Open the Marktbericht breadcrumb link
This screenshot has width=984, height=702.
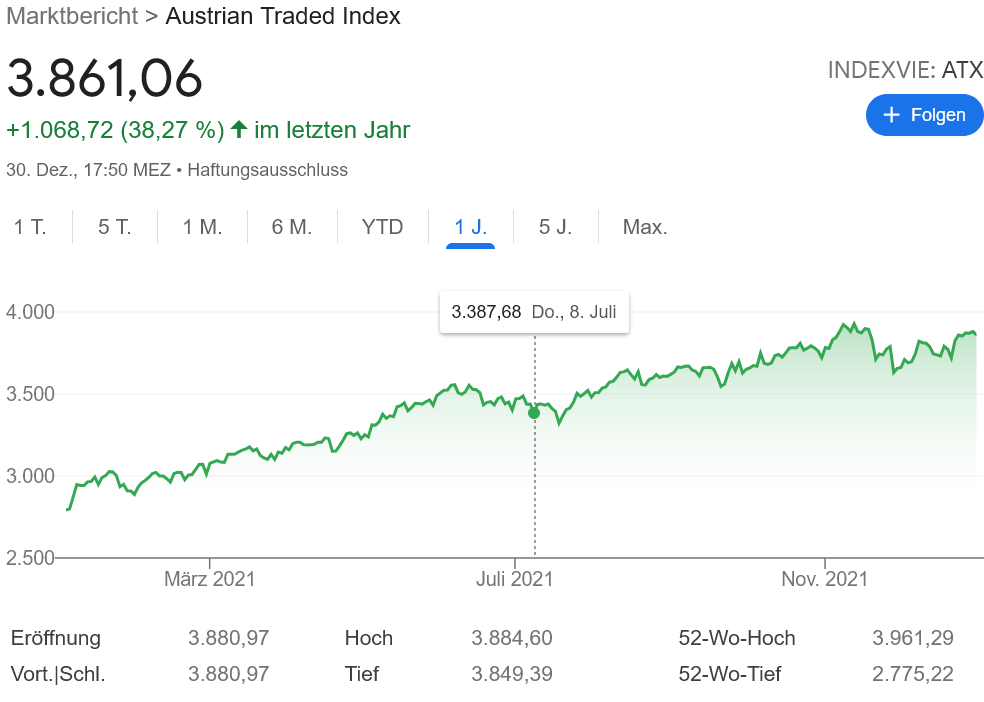pos(72,16)
